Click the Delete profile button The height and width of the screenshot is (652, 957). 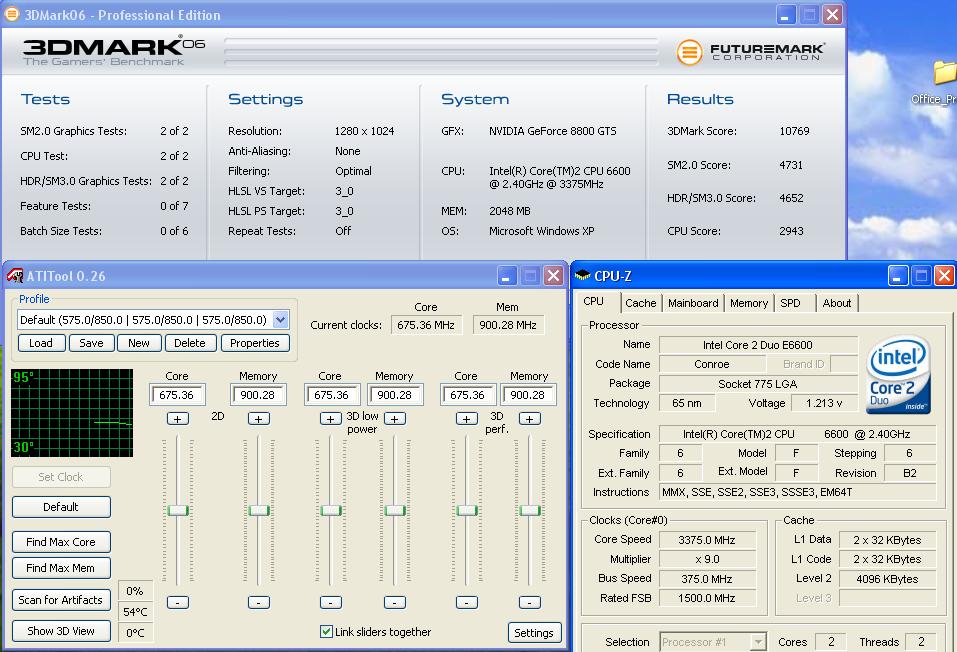click(190, 343)
